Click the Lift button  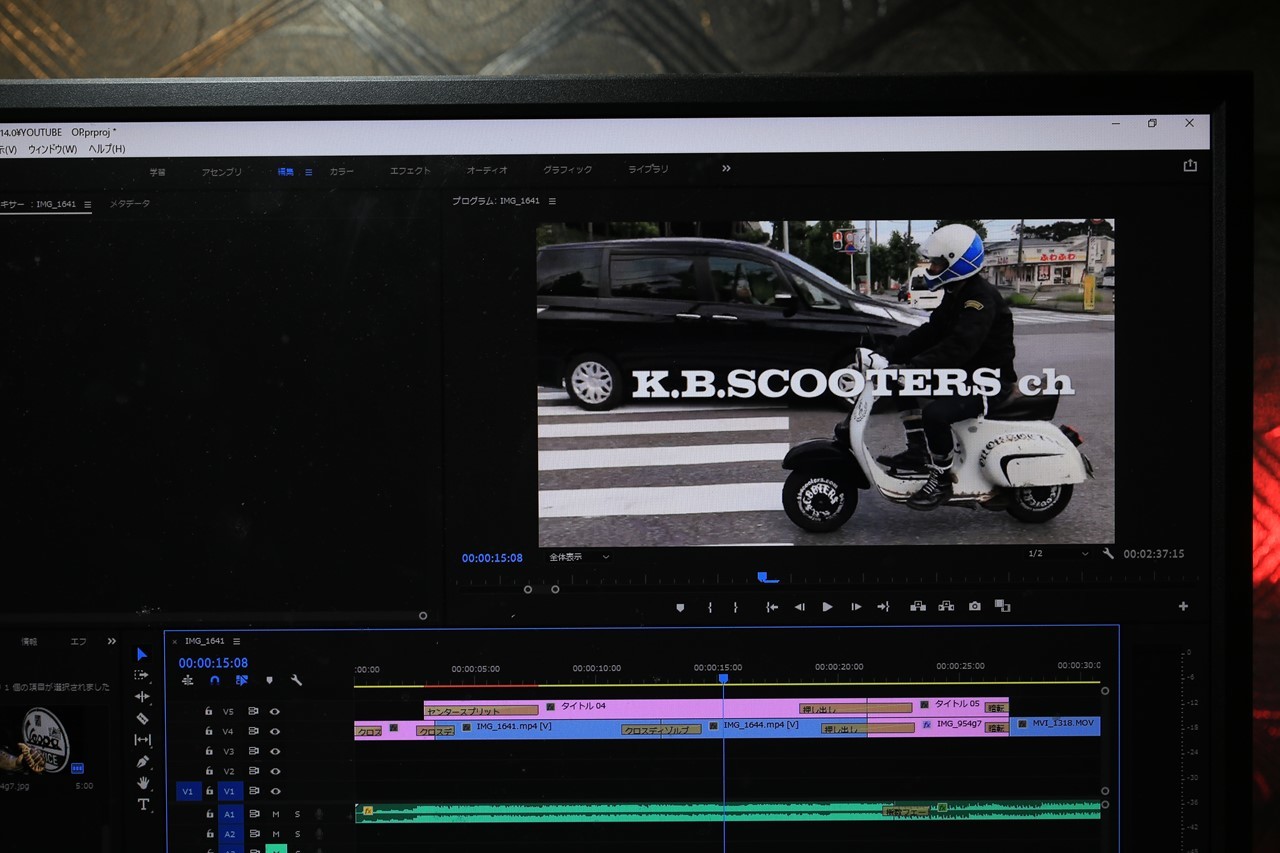pyautogui.click(x=917, y=606)
